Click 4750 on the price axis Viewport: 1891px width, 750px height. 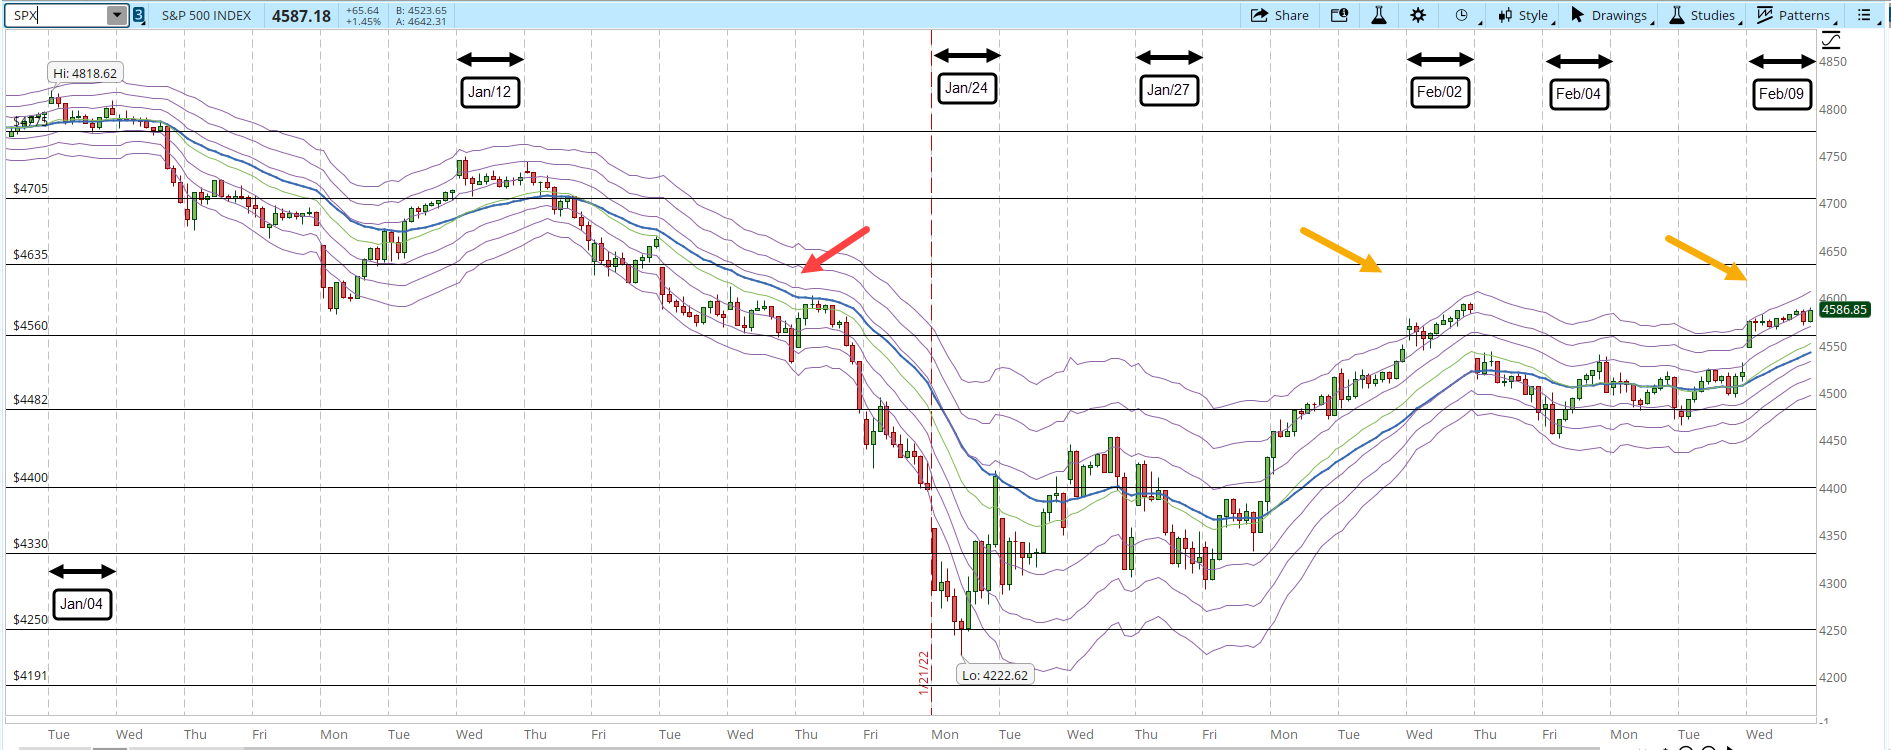point(1833,157)
